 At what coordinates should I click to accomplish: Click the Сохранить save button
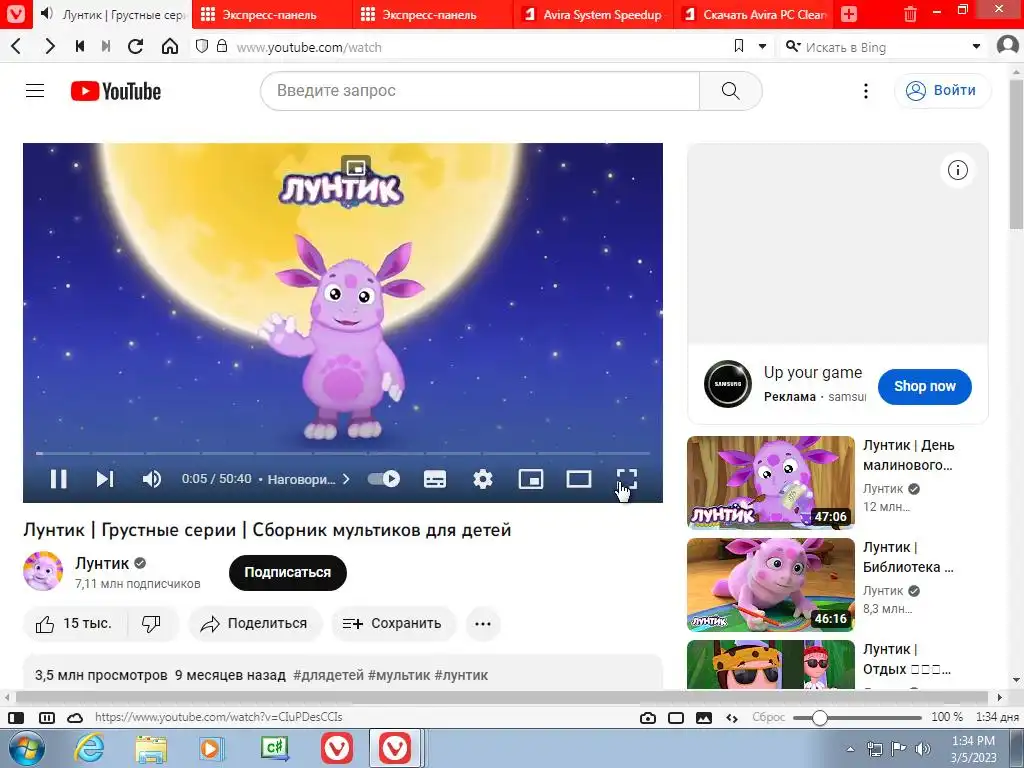(x=393, y=624)
